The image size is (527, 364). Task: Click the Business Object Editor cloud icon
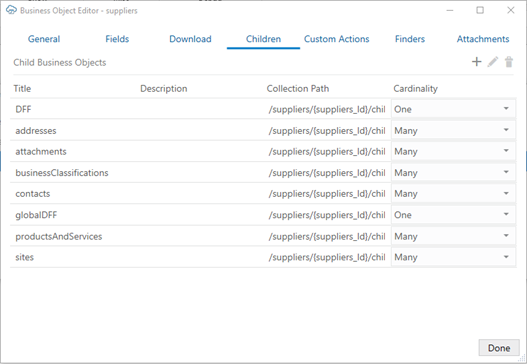(11, 10)
